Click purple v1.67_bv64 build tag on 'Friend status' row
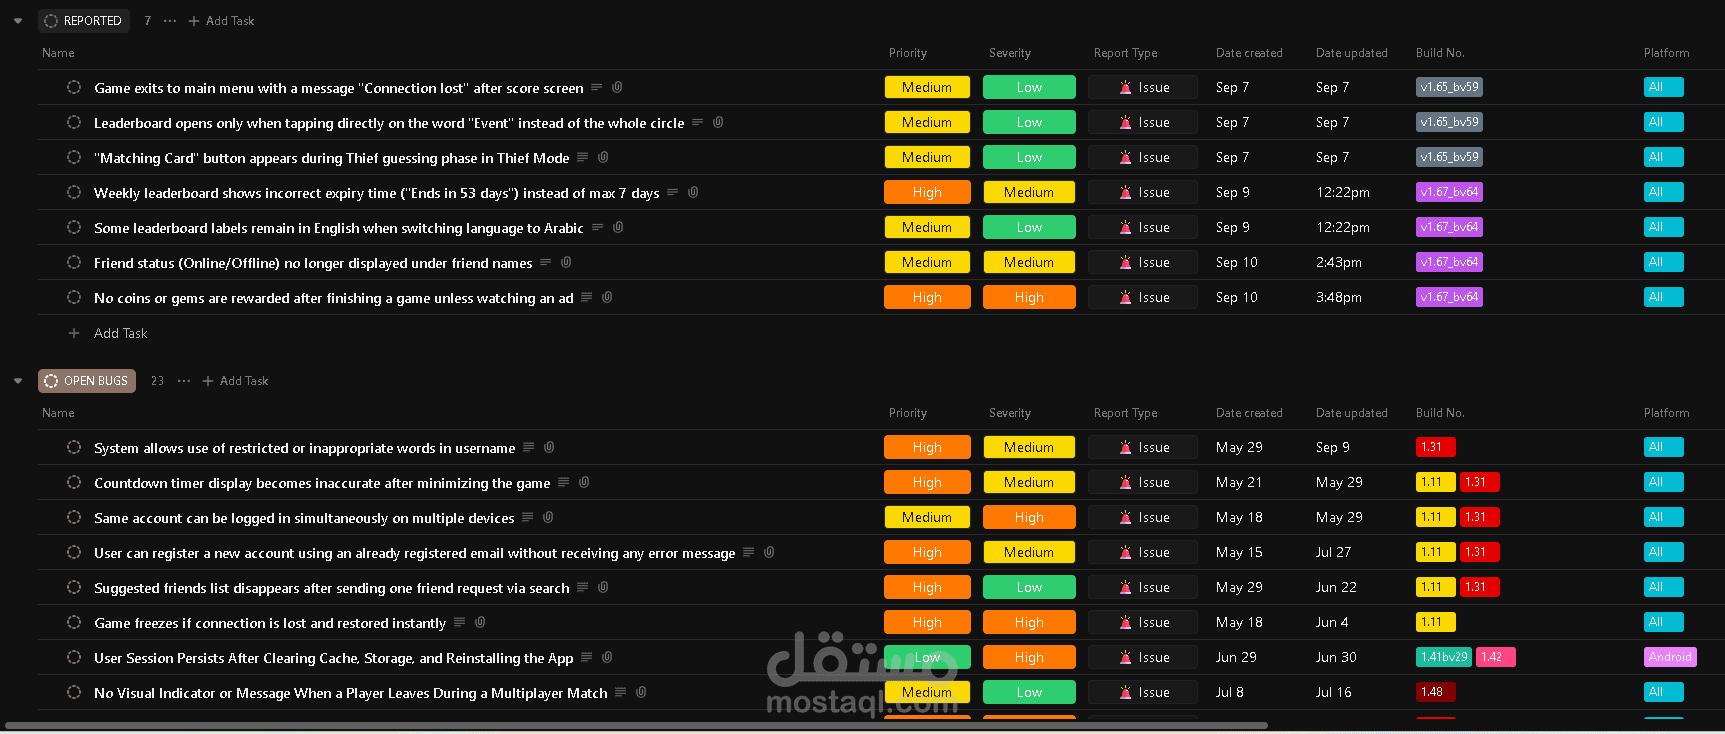Screen dimensions: 1725x734 pos(1449,262)
